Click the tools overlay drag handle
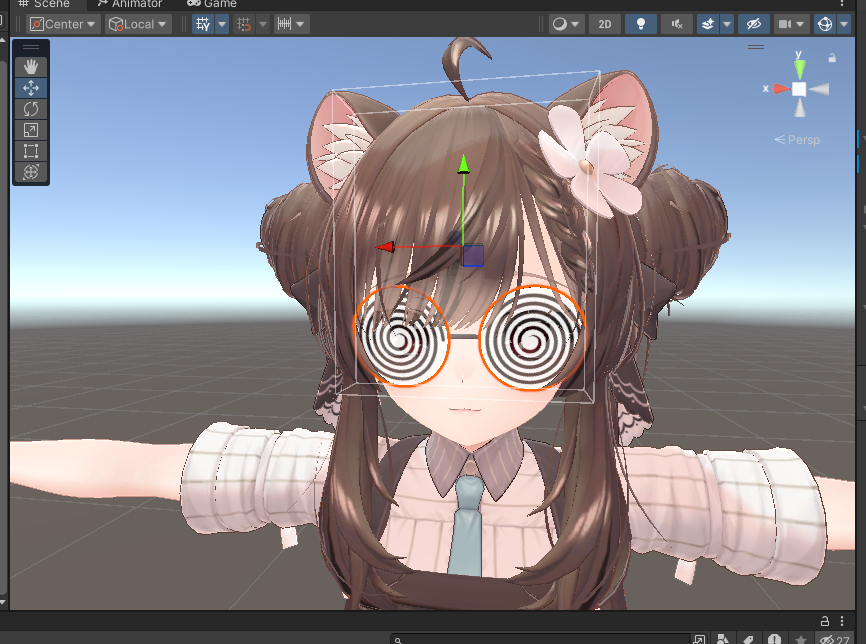Screen dimensions: 866x644 point(31,47)
